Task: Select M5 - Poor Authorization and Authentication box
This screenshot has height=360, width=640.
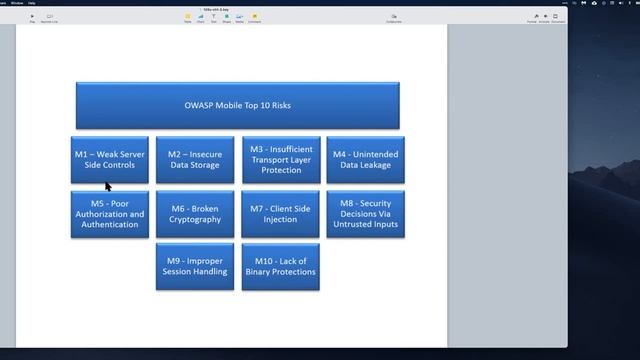Action: click(x=110, y=214)
